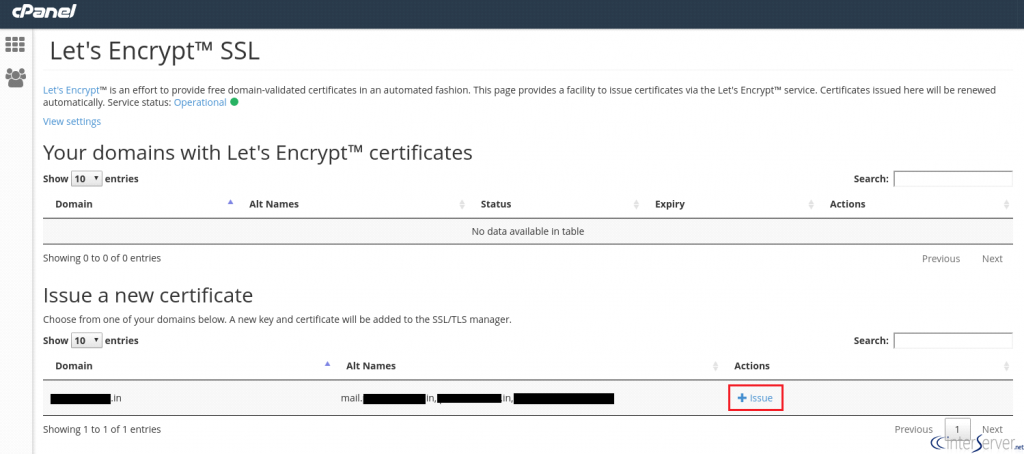Click Next in new certificate pagination
This screenshot has width=1024, height=454.
point(992,429)
